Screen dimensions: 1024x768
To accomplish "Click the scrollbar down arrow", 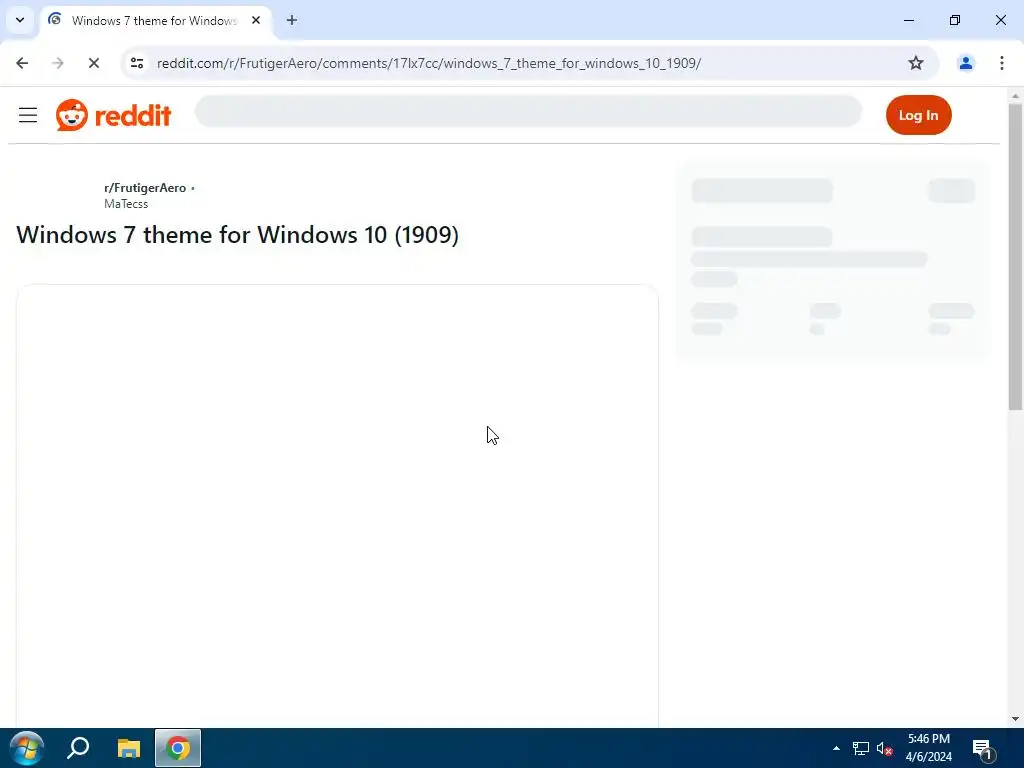I will point(1015,719).
